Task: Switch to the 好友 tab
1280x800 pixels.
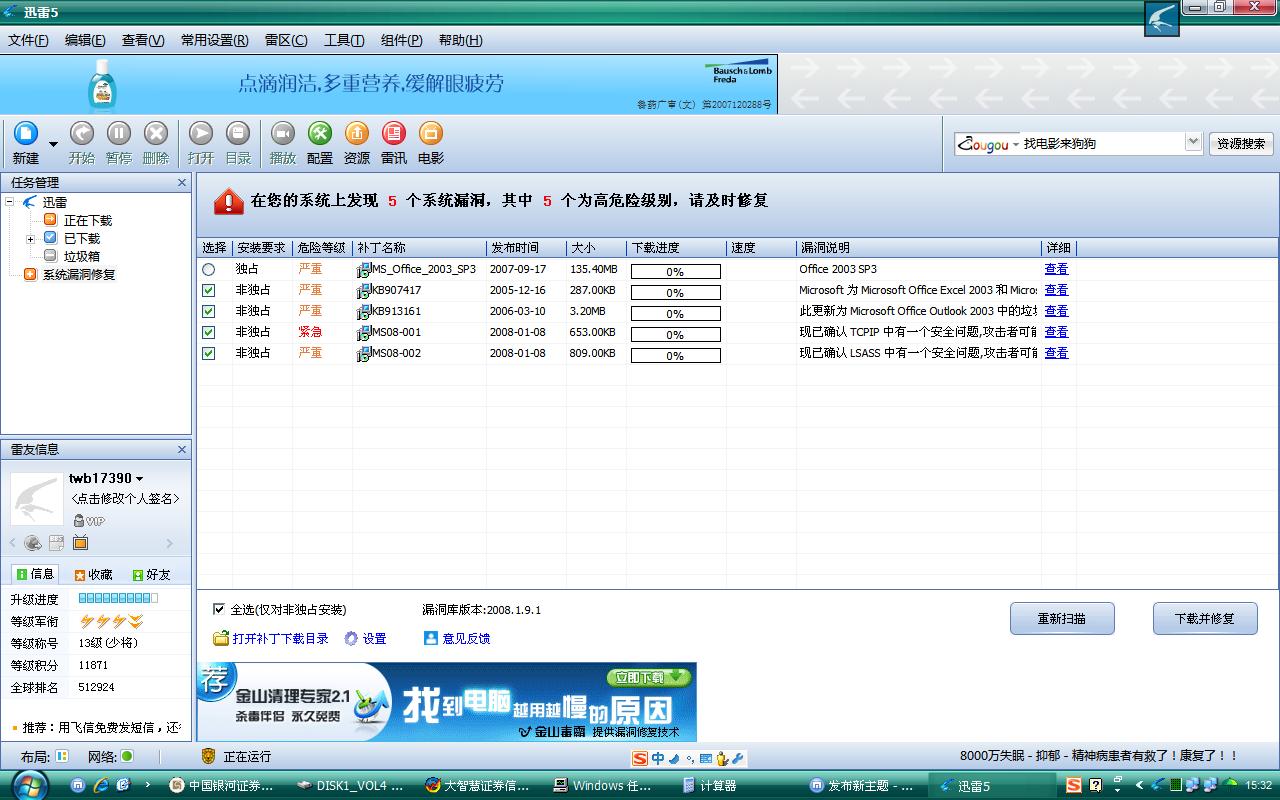Action: [151, 574]
